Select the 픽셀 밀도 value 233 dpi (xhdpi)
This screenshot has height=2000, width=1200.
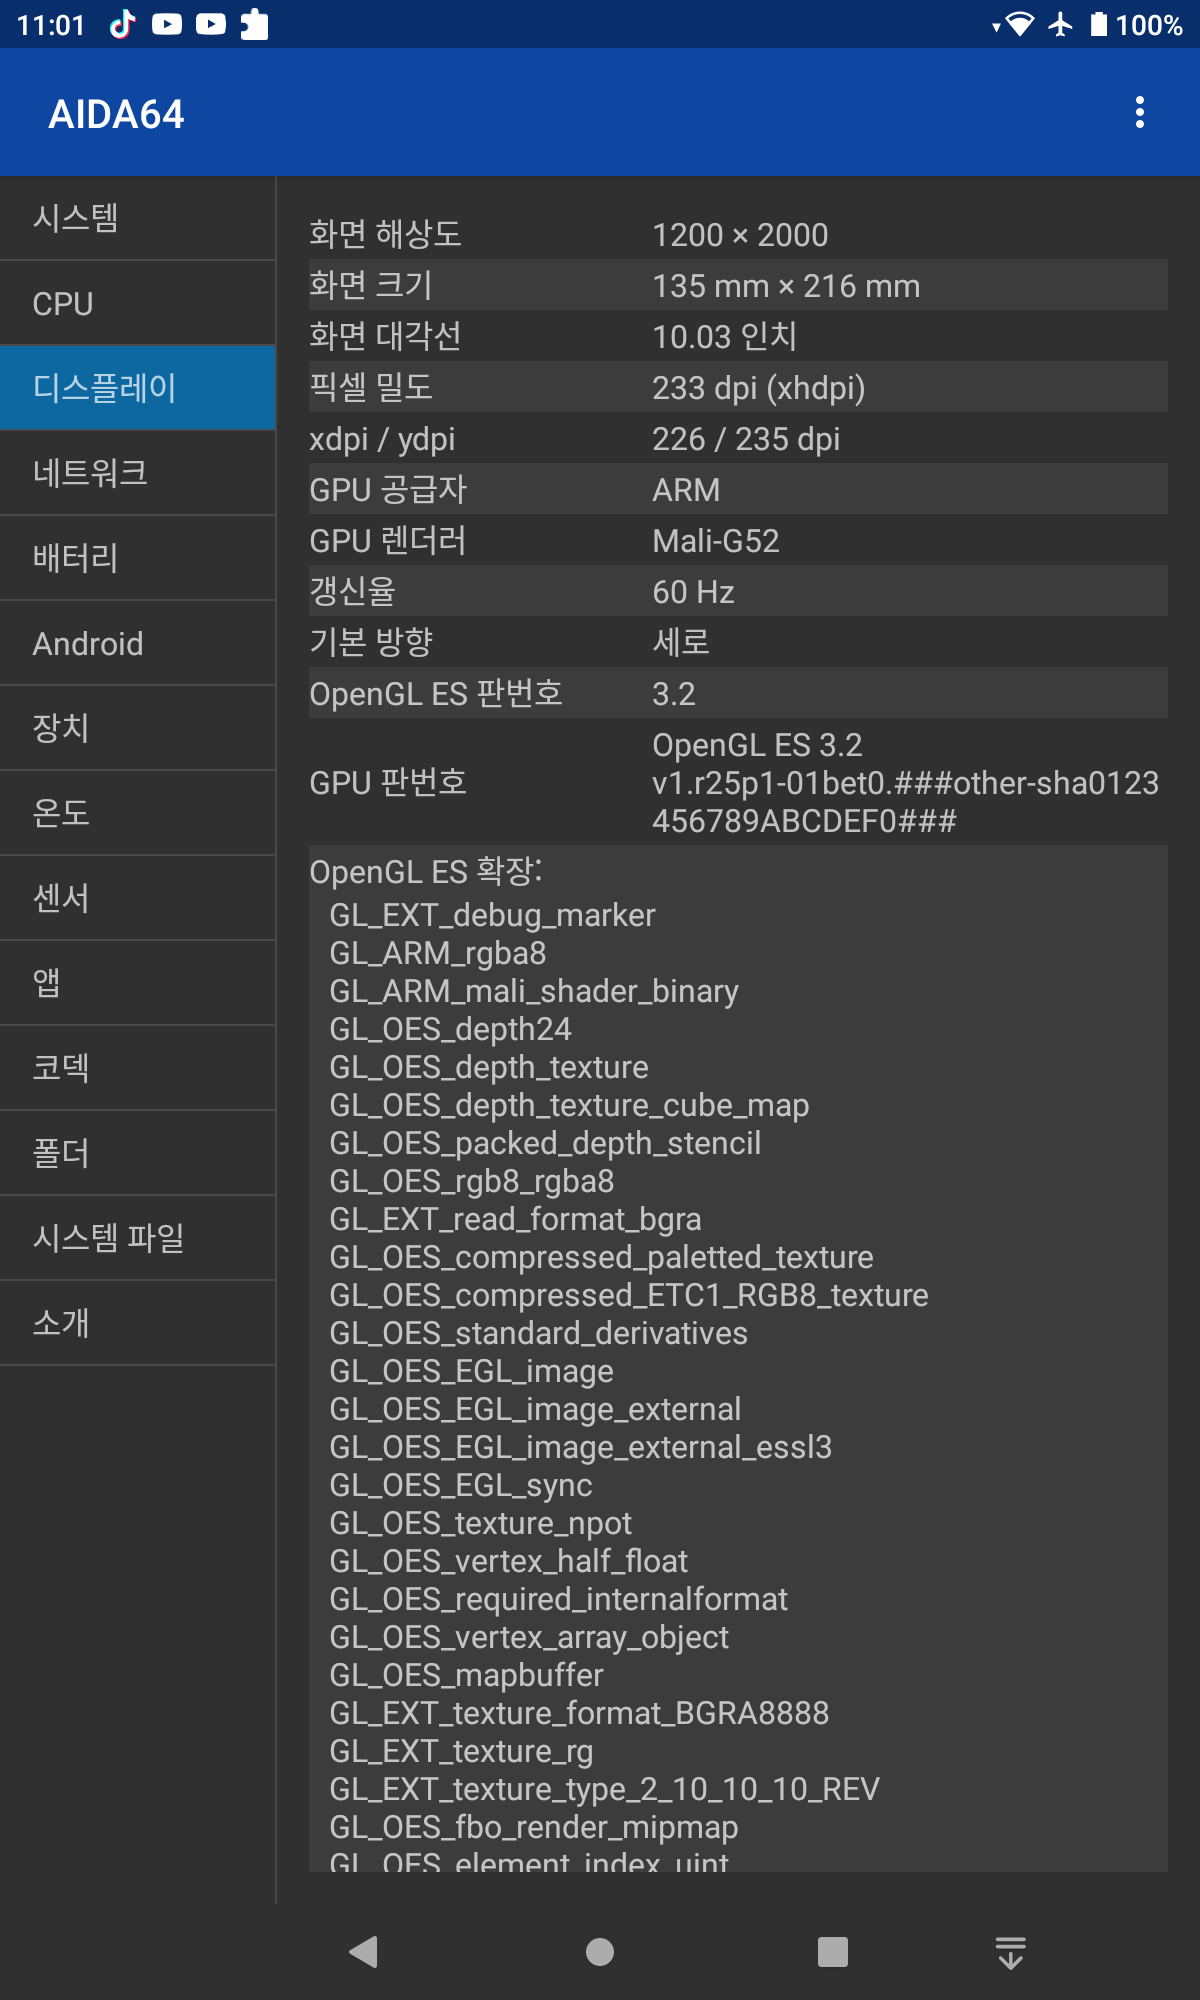point(759,388)
